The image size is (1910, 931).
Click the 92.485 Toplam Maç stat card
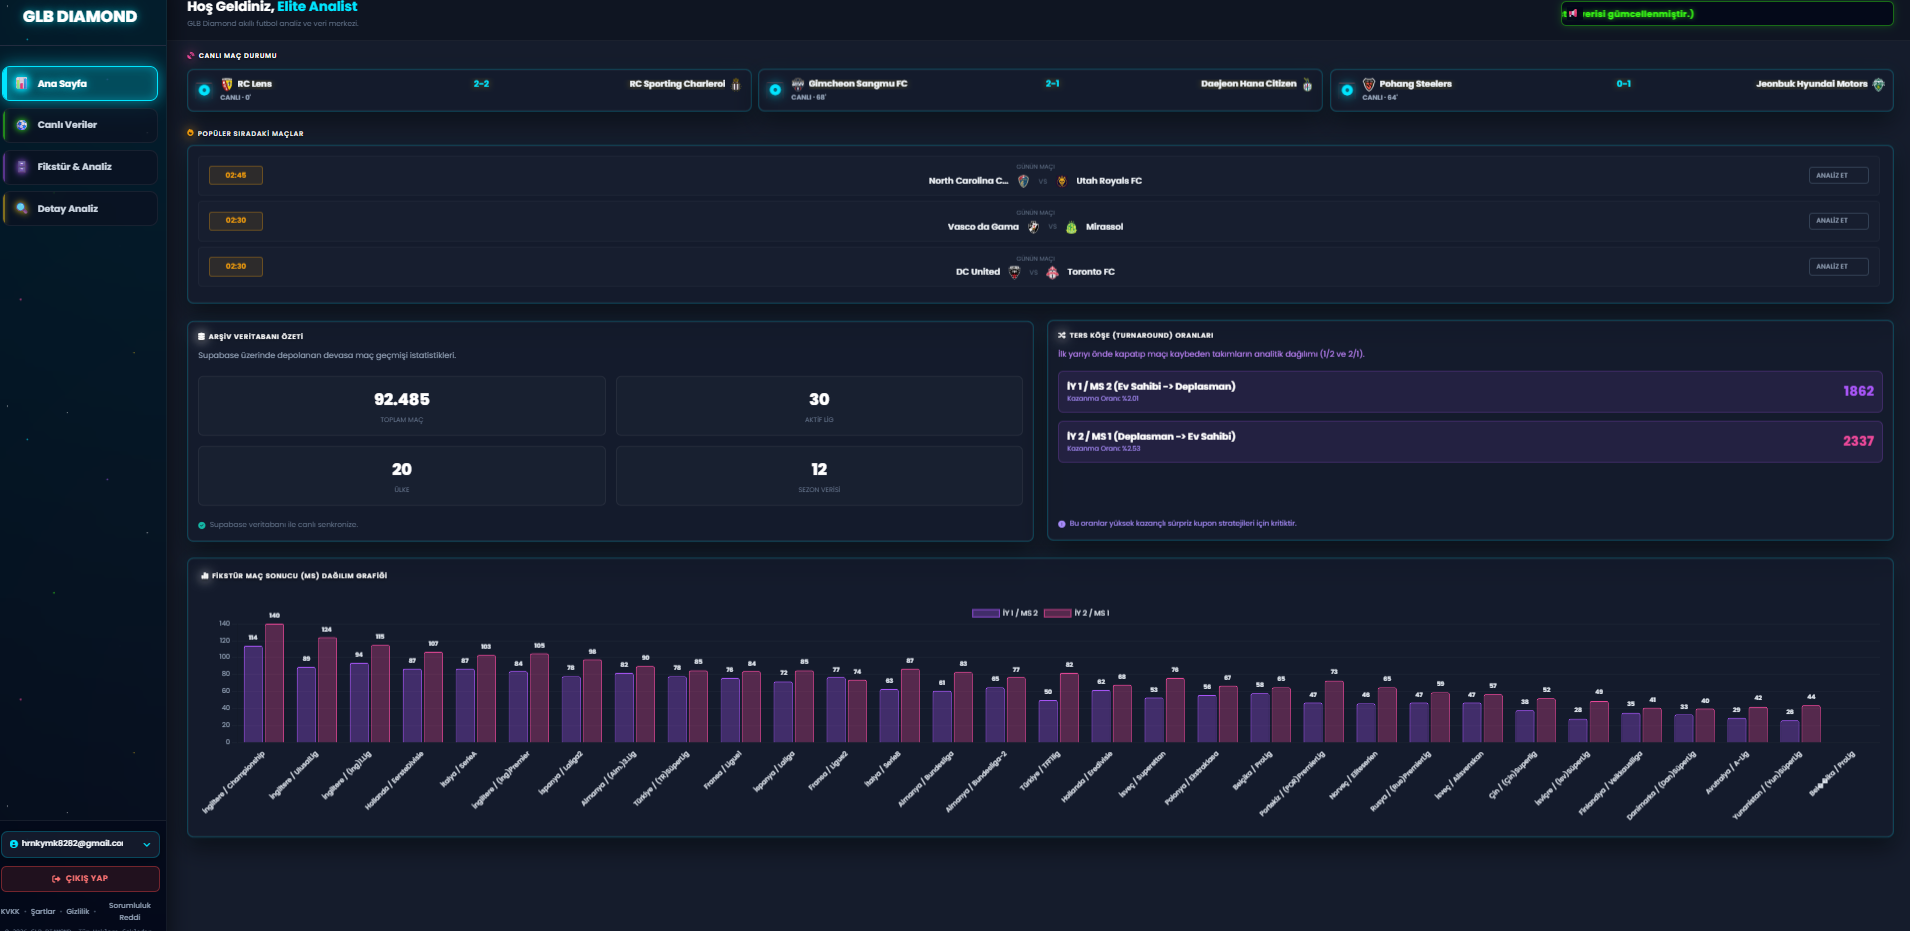(402, 406)
